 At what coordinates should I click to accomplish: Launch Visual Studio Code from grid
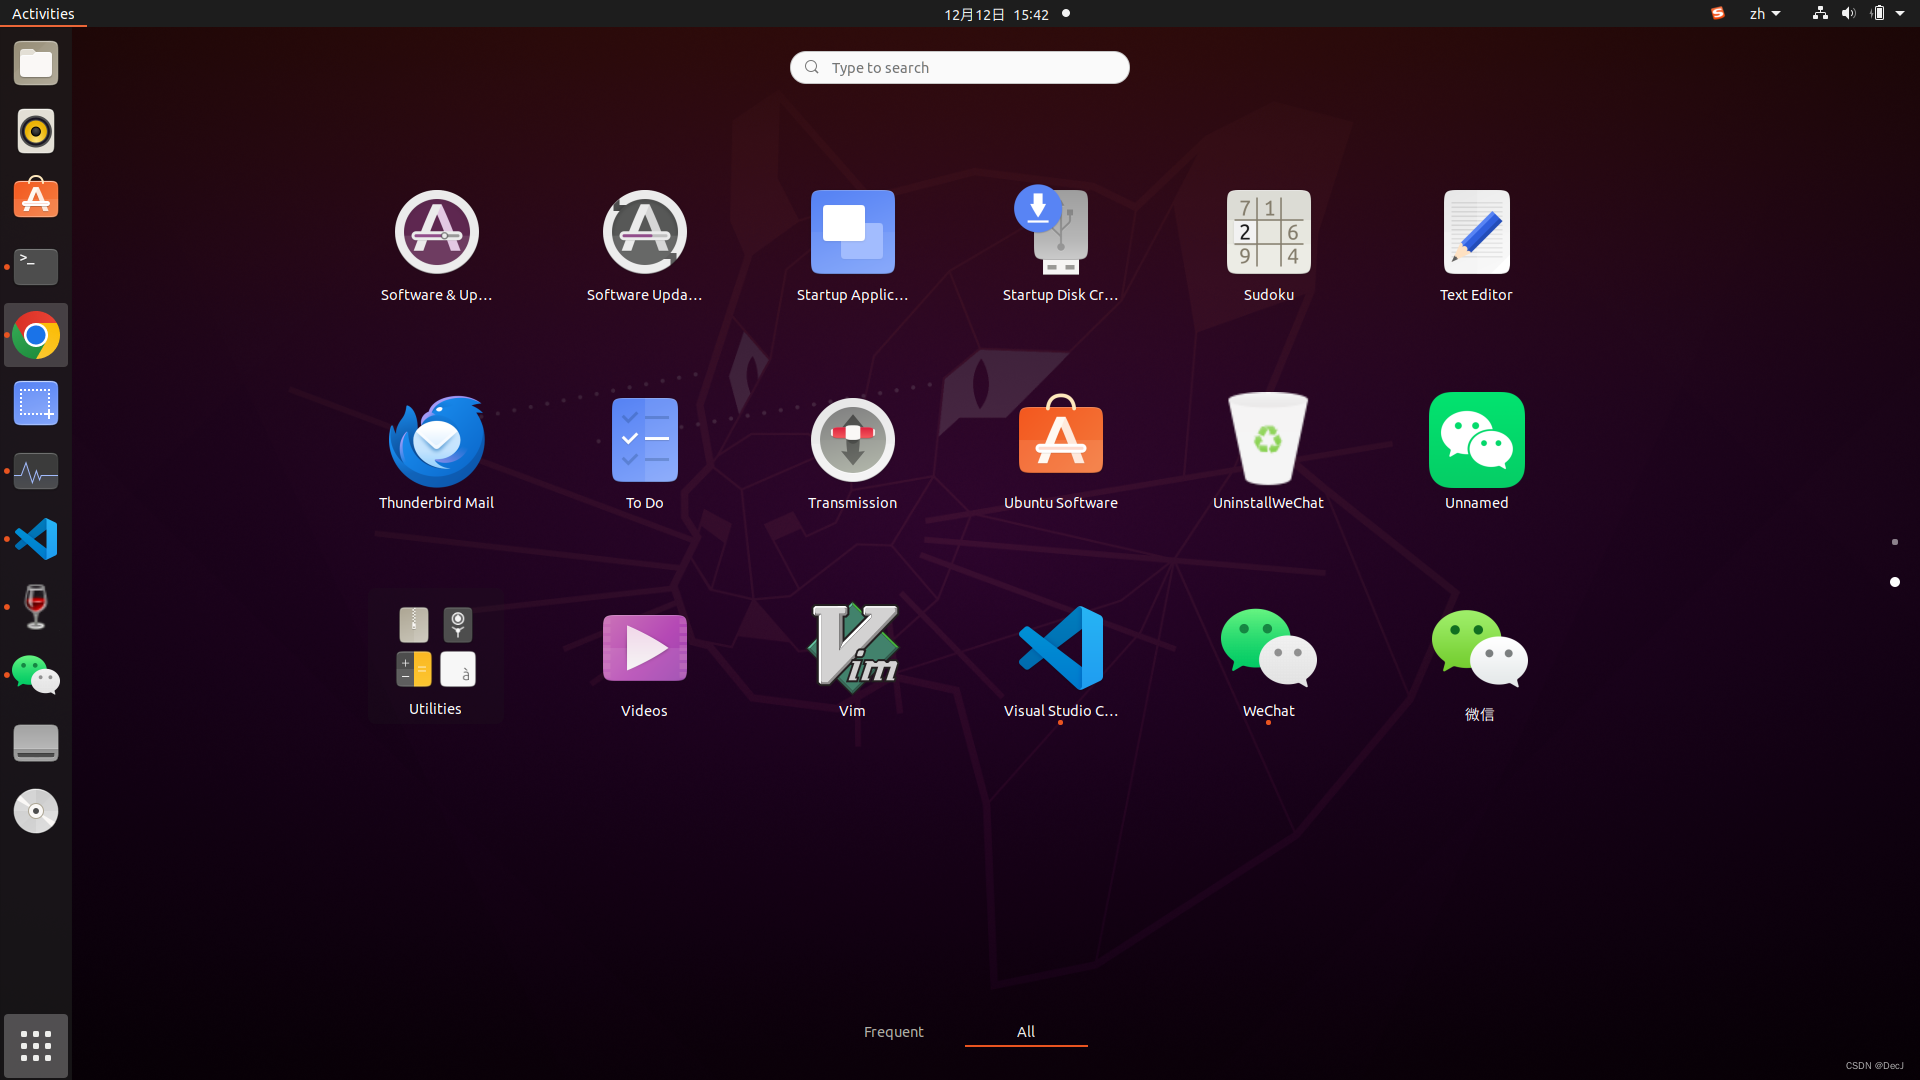(x=1060, y=661)
